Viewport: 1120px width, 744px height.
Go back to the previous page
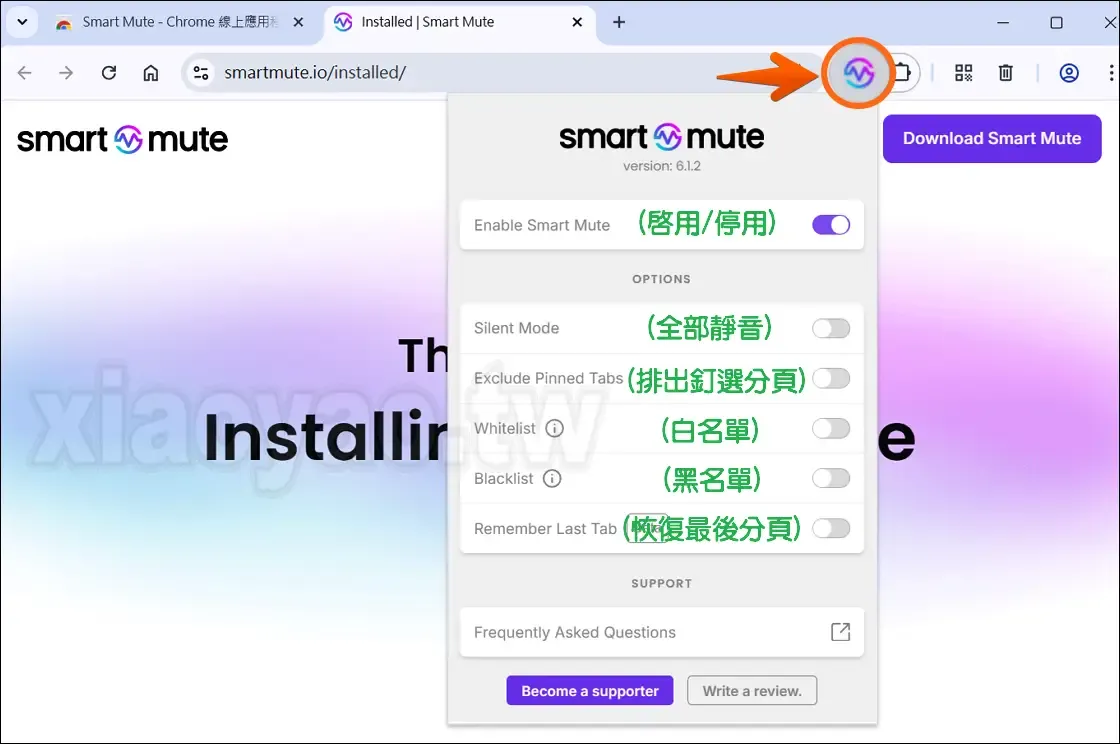pos(25,73)
